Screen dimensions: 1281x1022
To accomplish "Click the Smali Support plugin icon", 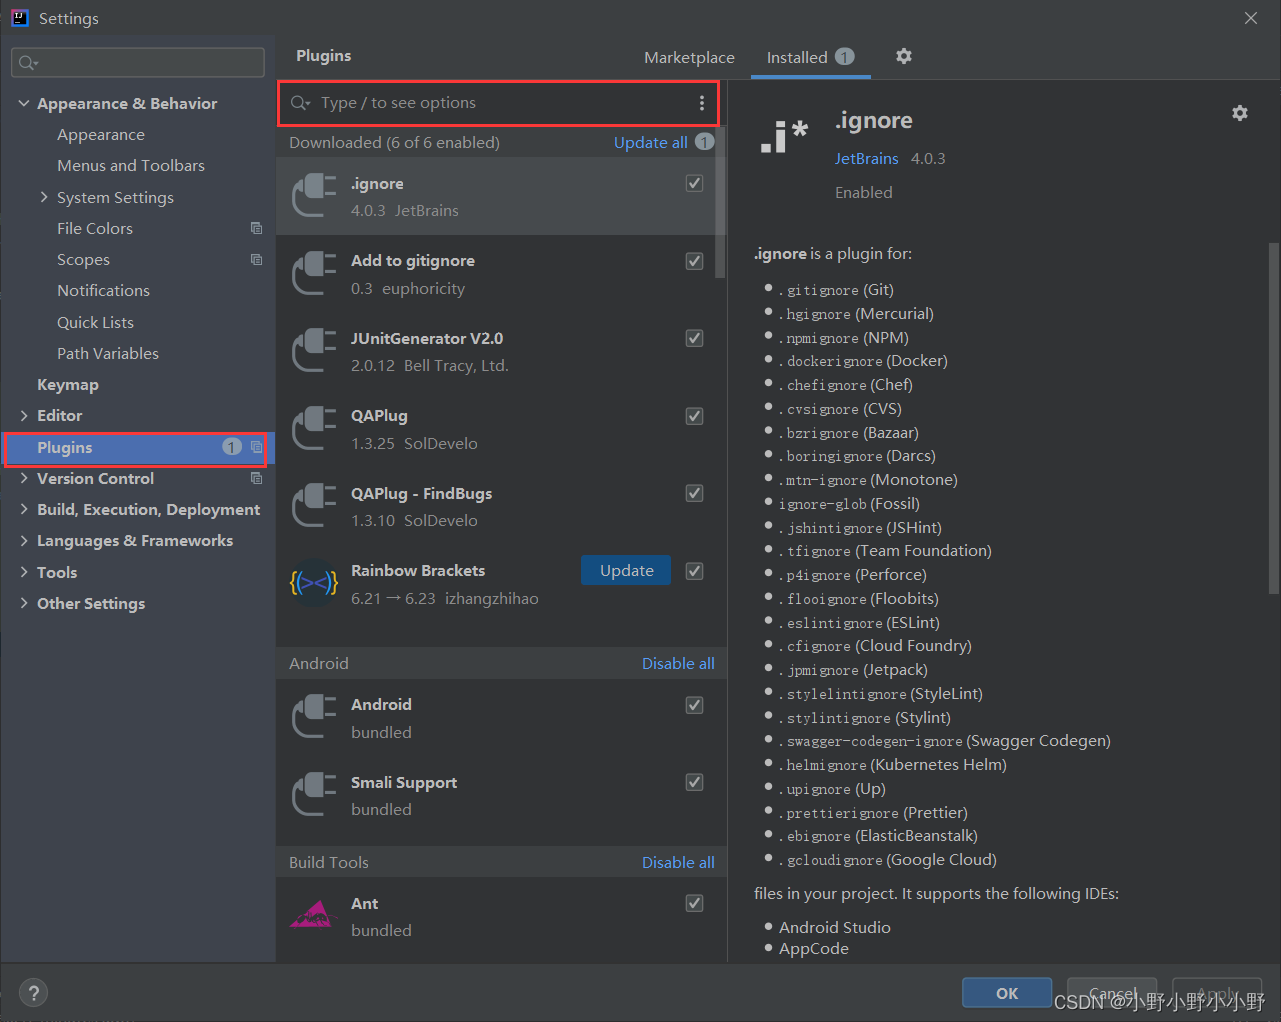I will tap(314, 794).
